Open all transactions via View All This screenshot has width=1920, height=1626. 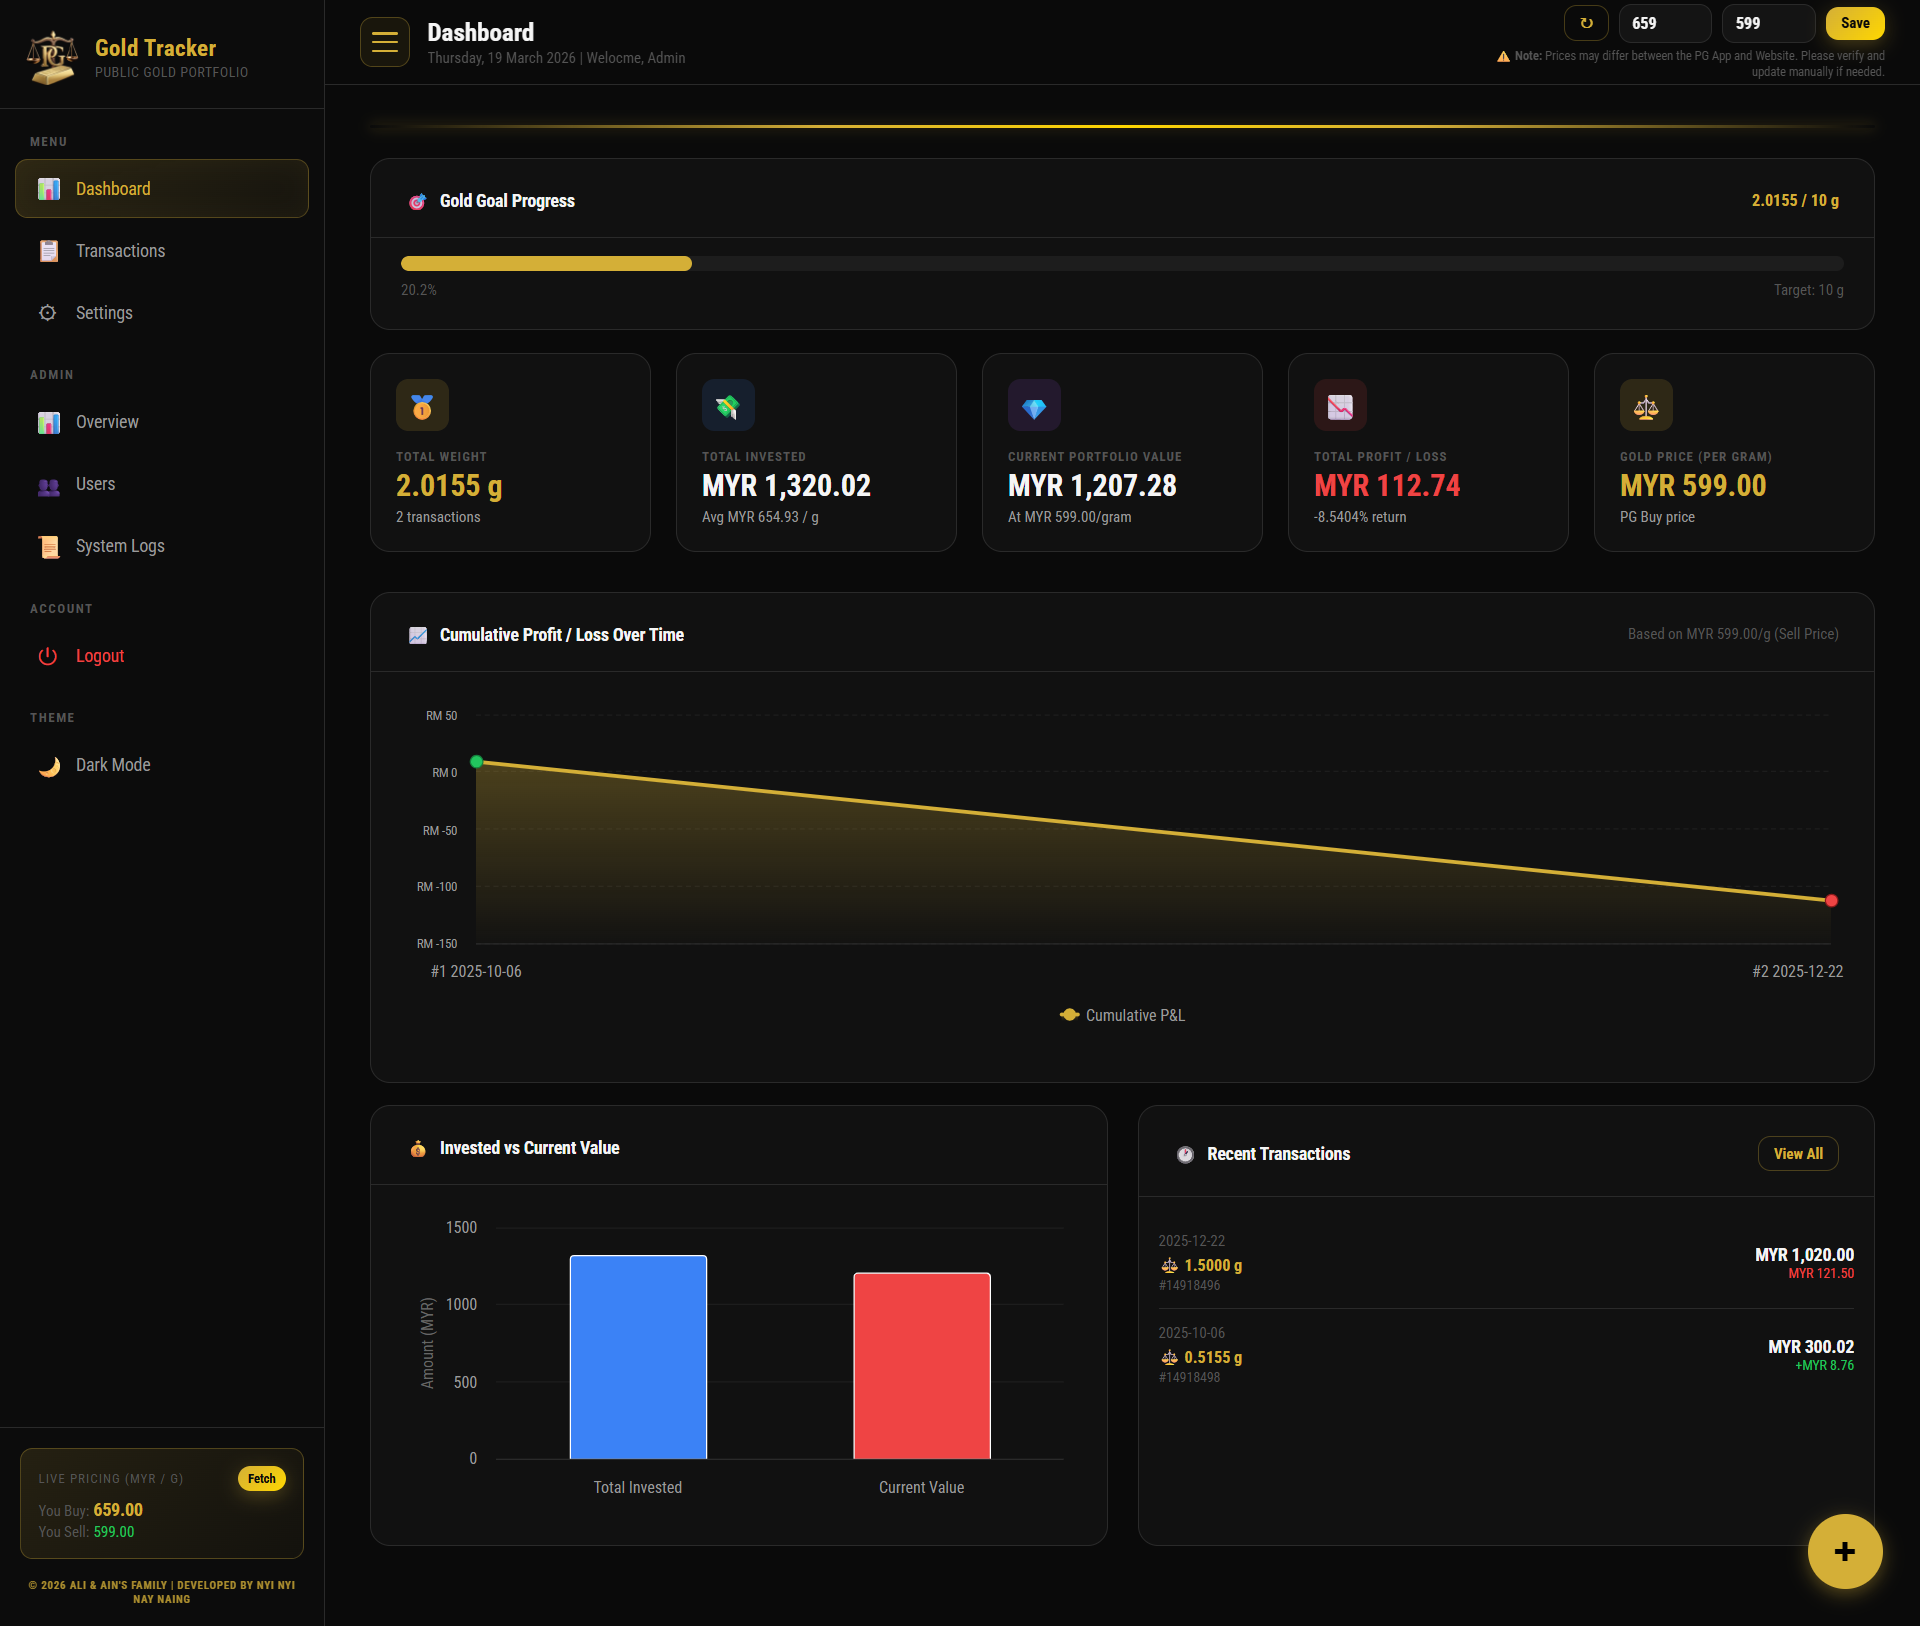click(x=1797, y=1153)
